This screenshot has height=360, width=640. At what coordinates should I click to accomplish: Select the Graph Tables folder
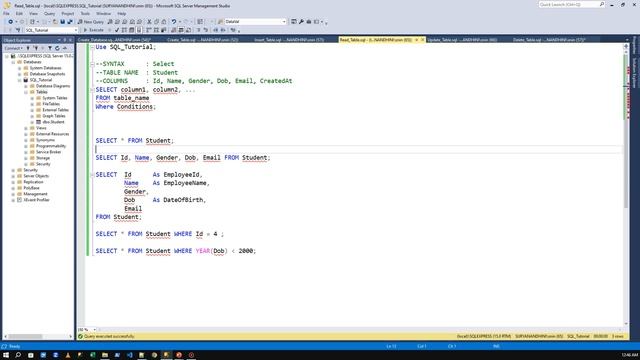tap(54, 116)
